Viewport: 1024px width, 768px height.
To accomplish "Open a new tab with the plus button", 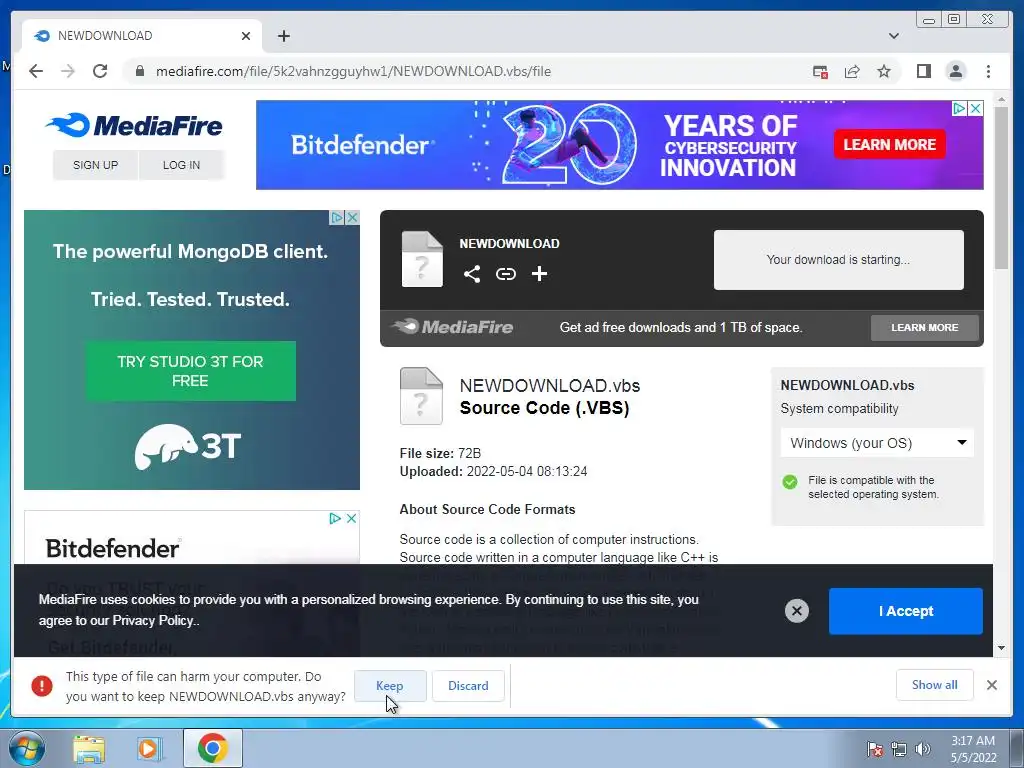I will coord(283,36).
